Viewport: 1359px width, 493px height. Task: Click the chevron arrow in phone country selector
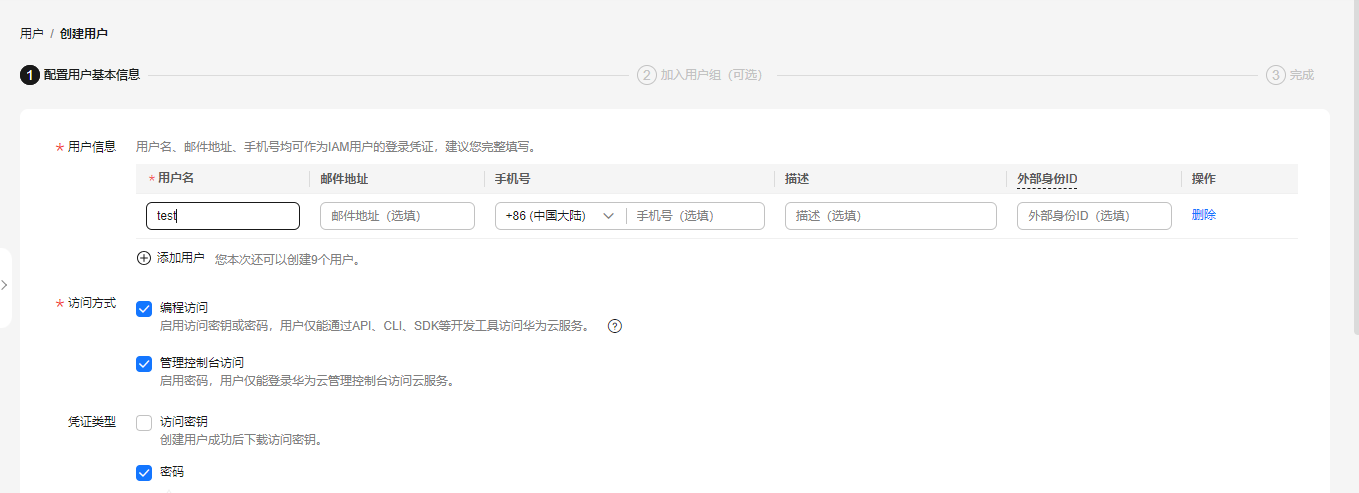tap(608, 216)
